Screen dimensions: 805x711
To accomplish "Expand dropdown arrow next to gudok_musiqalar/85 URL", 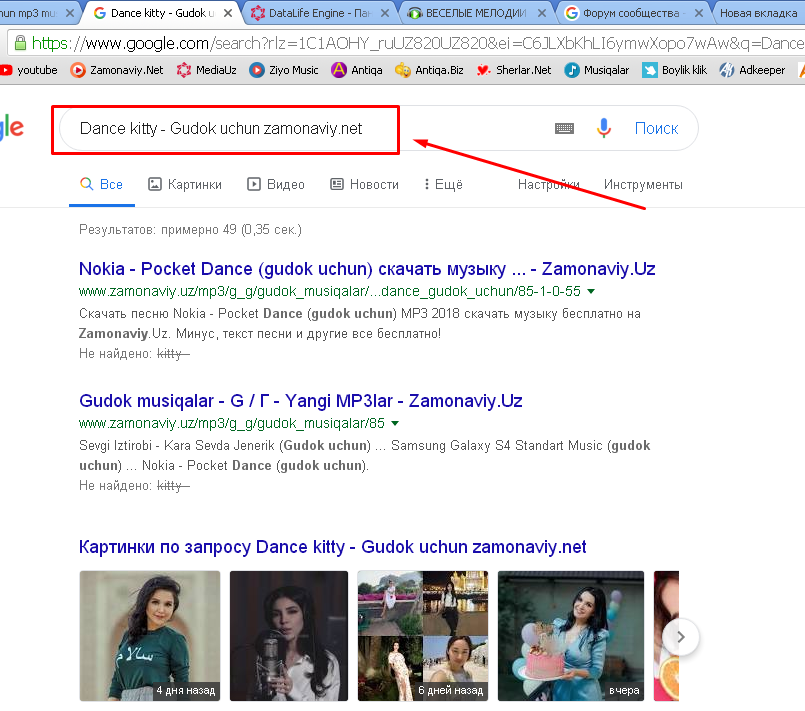I will pyautogui.click(x=395, y=424).
